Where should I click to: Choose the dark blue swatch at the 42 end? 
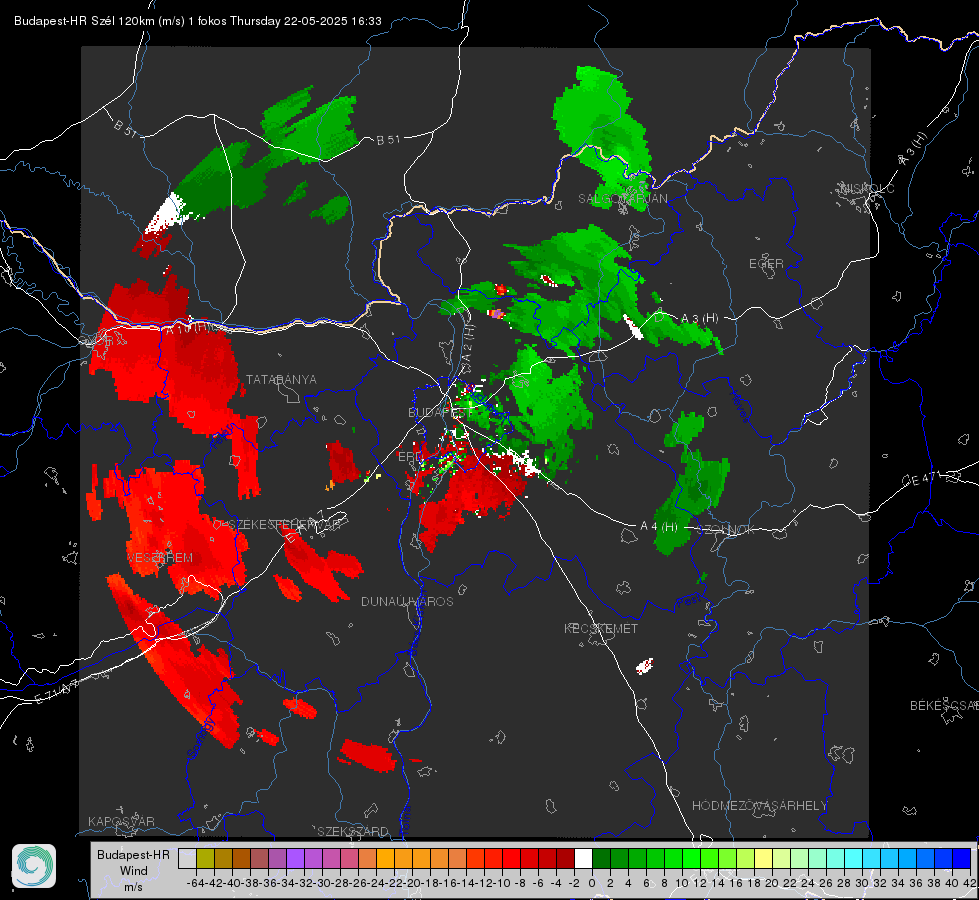click(962, 858)
